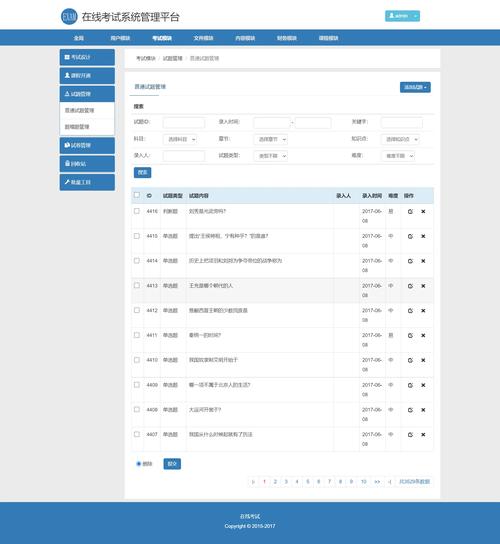
Task: Select the checkbox for question 4408
Action: point(137,409)
